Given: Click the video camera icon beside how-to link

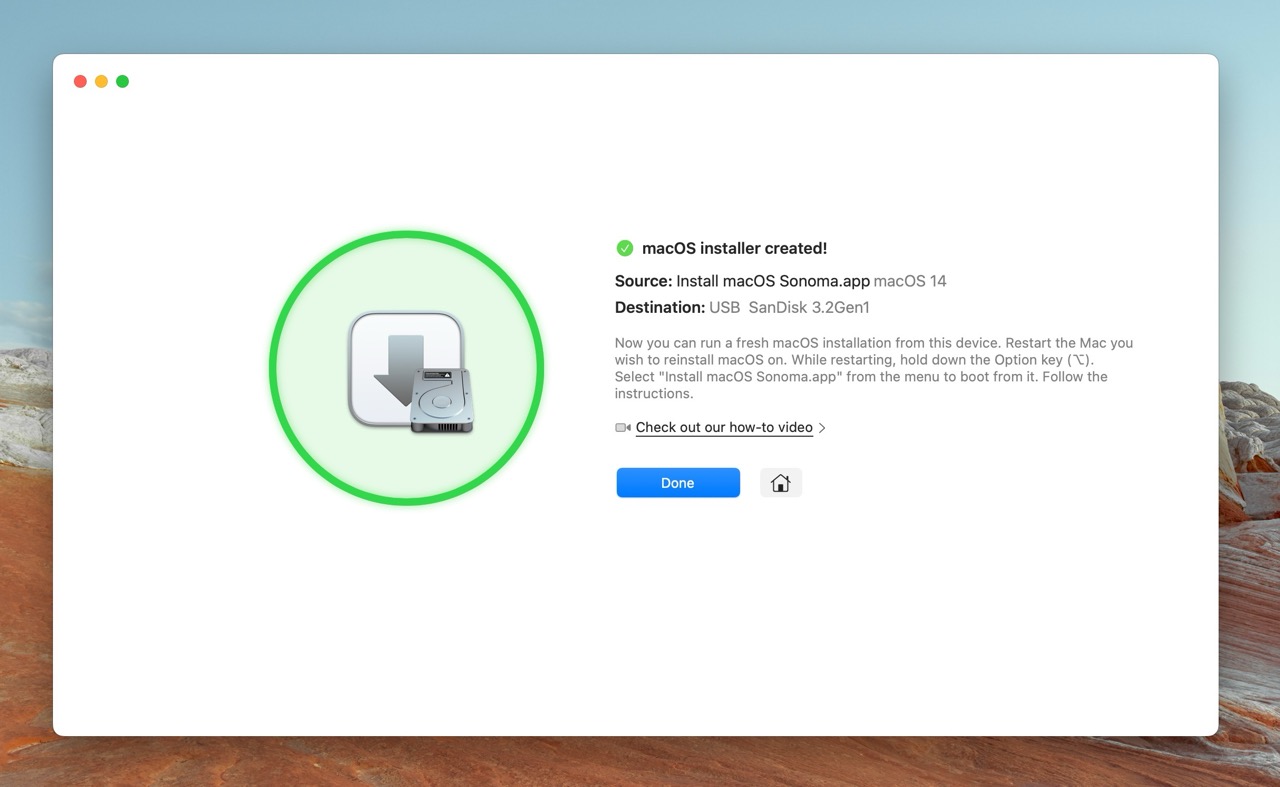Looking at the screenshot, I should point(623,427).
